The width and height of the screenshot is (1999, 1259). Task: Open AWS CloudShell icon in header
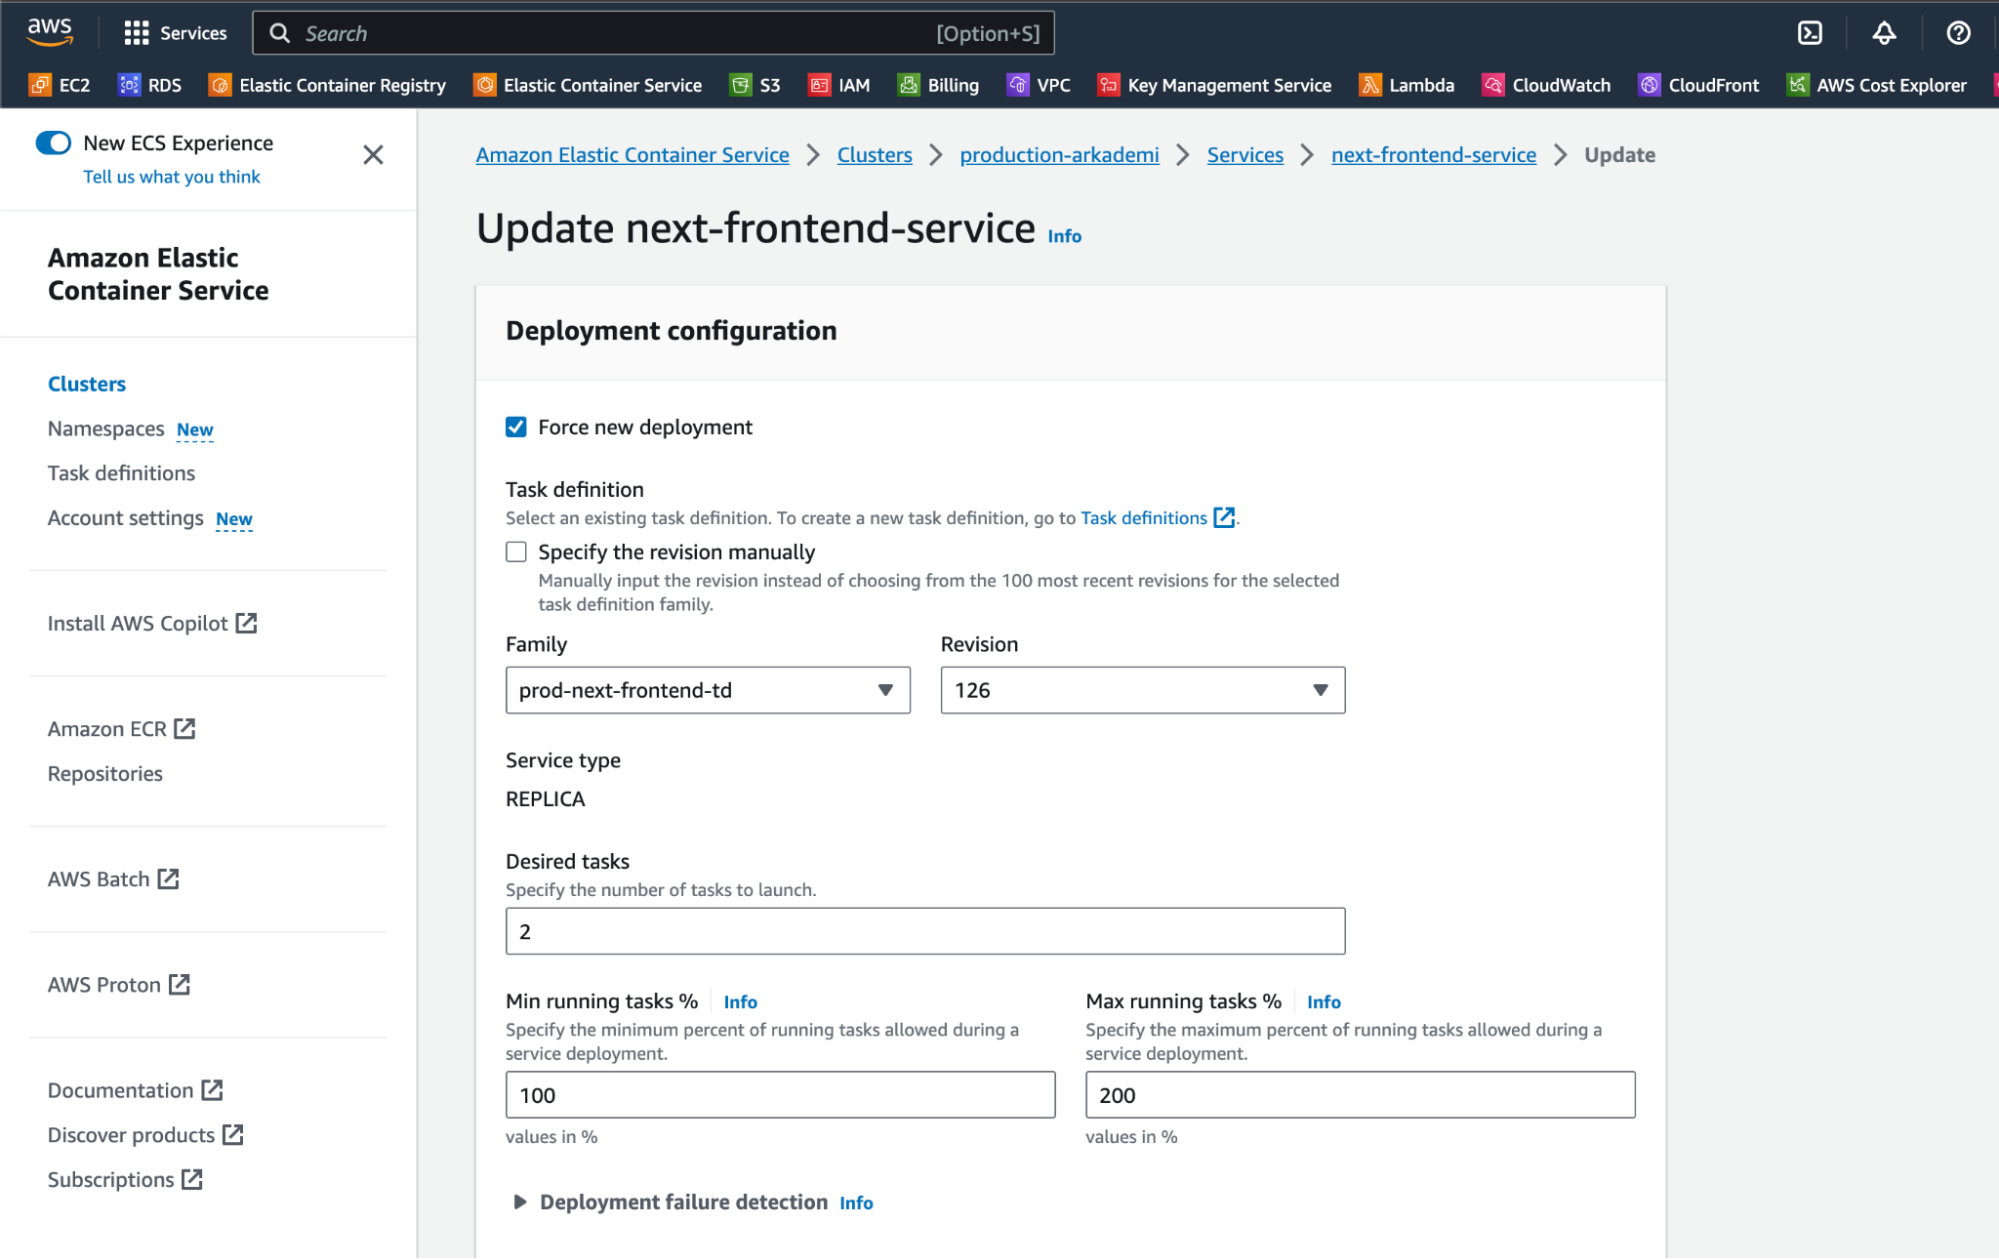[1809, 33]
